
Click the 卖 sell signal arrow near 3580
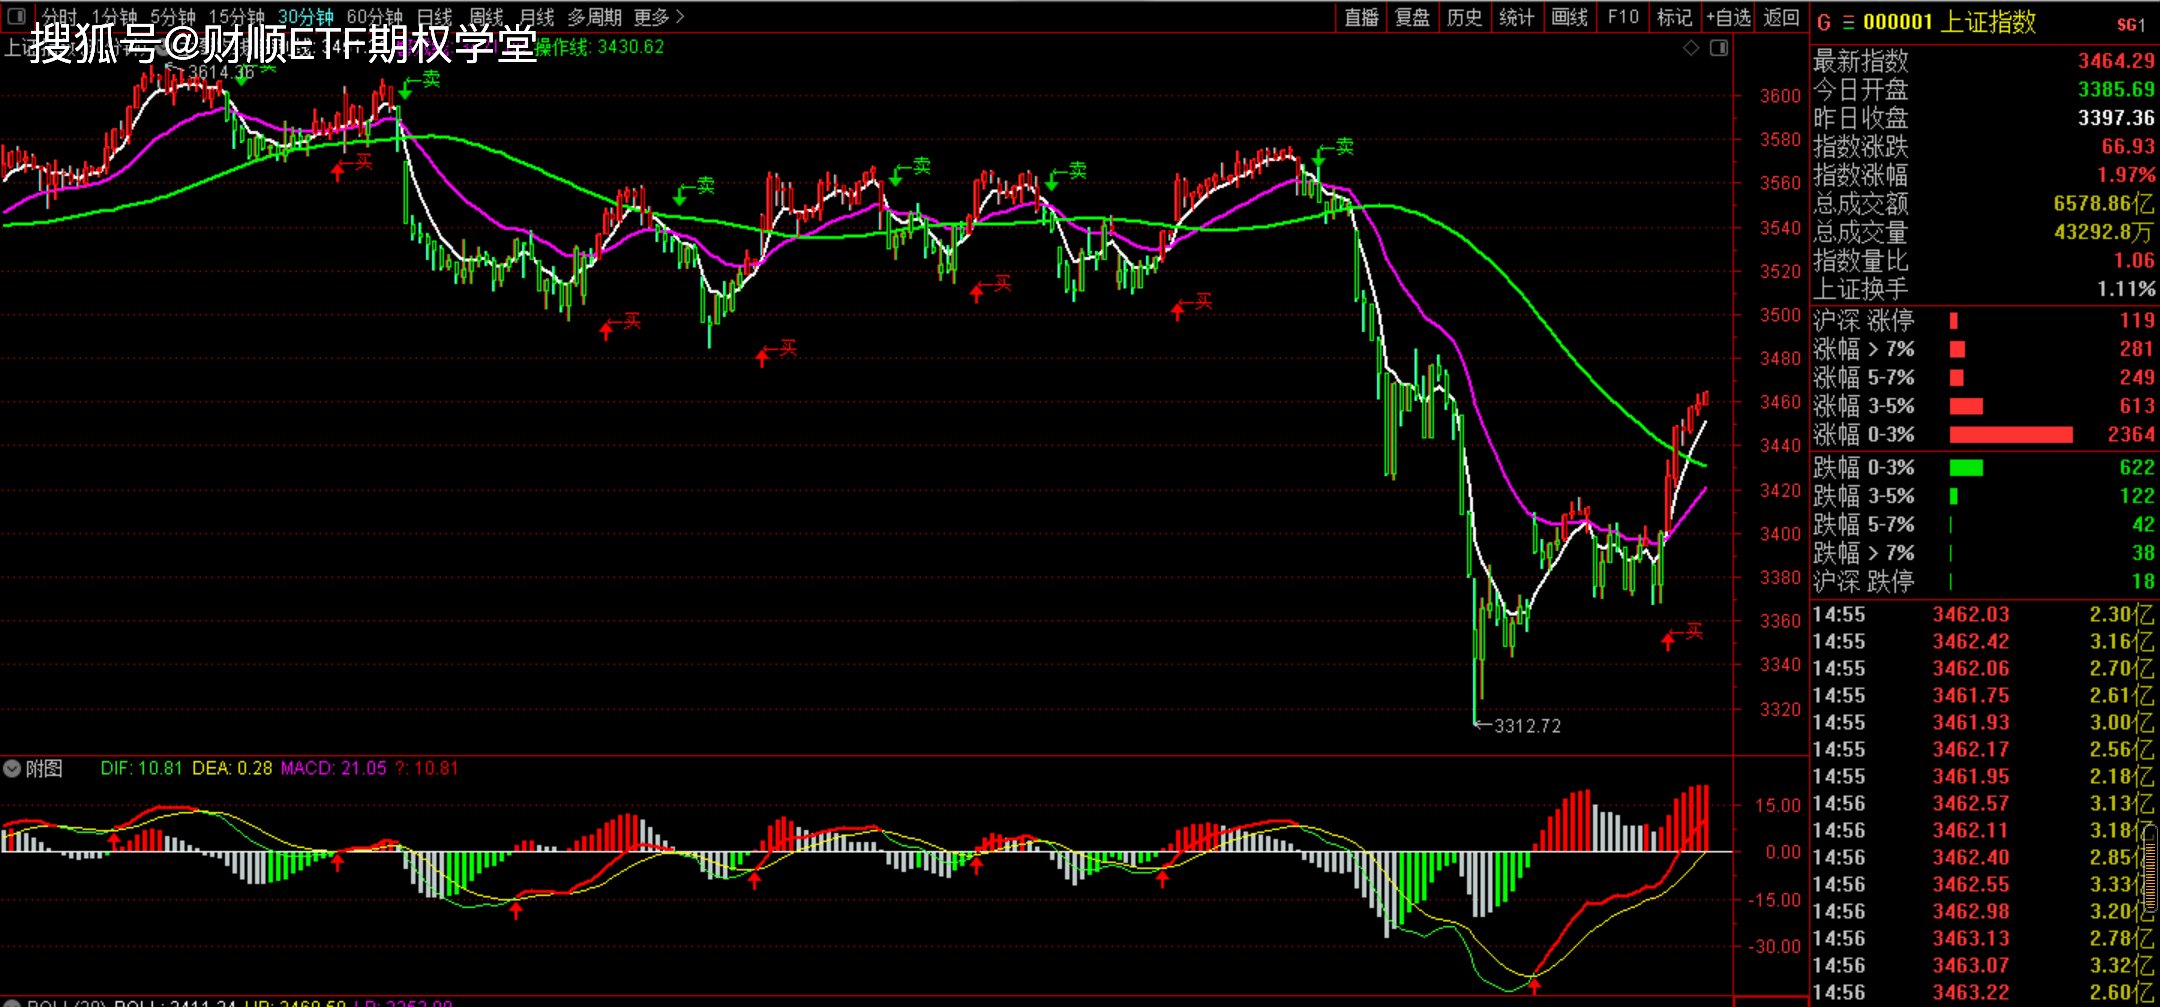click(1320, 156)
